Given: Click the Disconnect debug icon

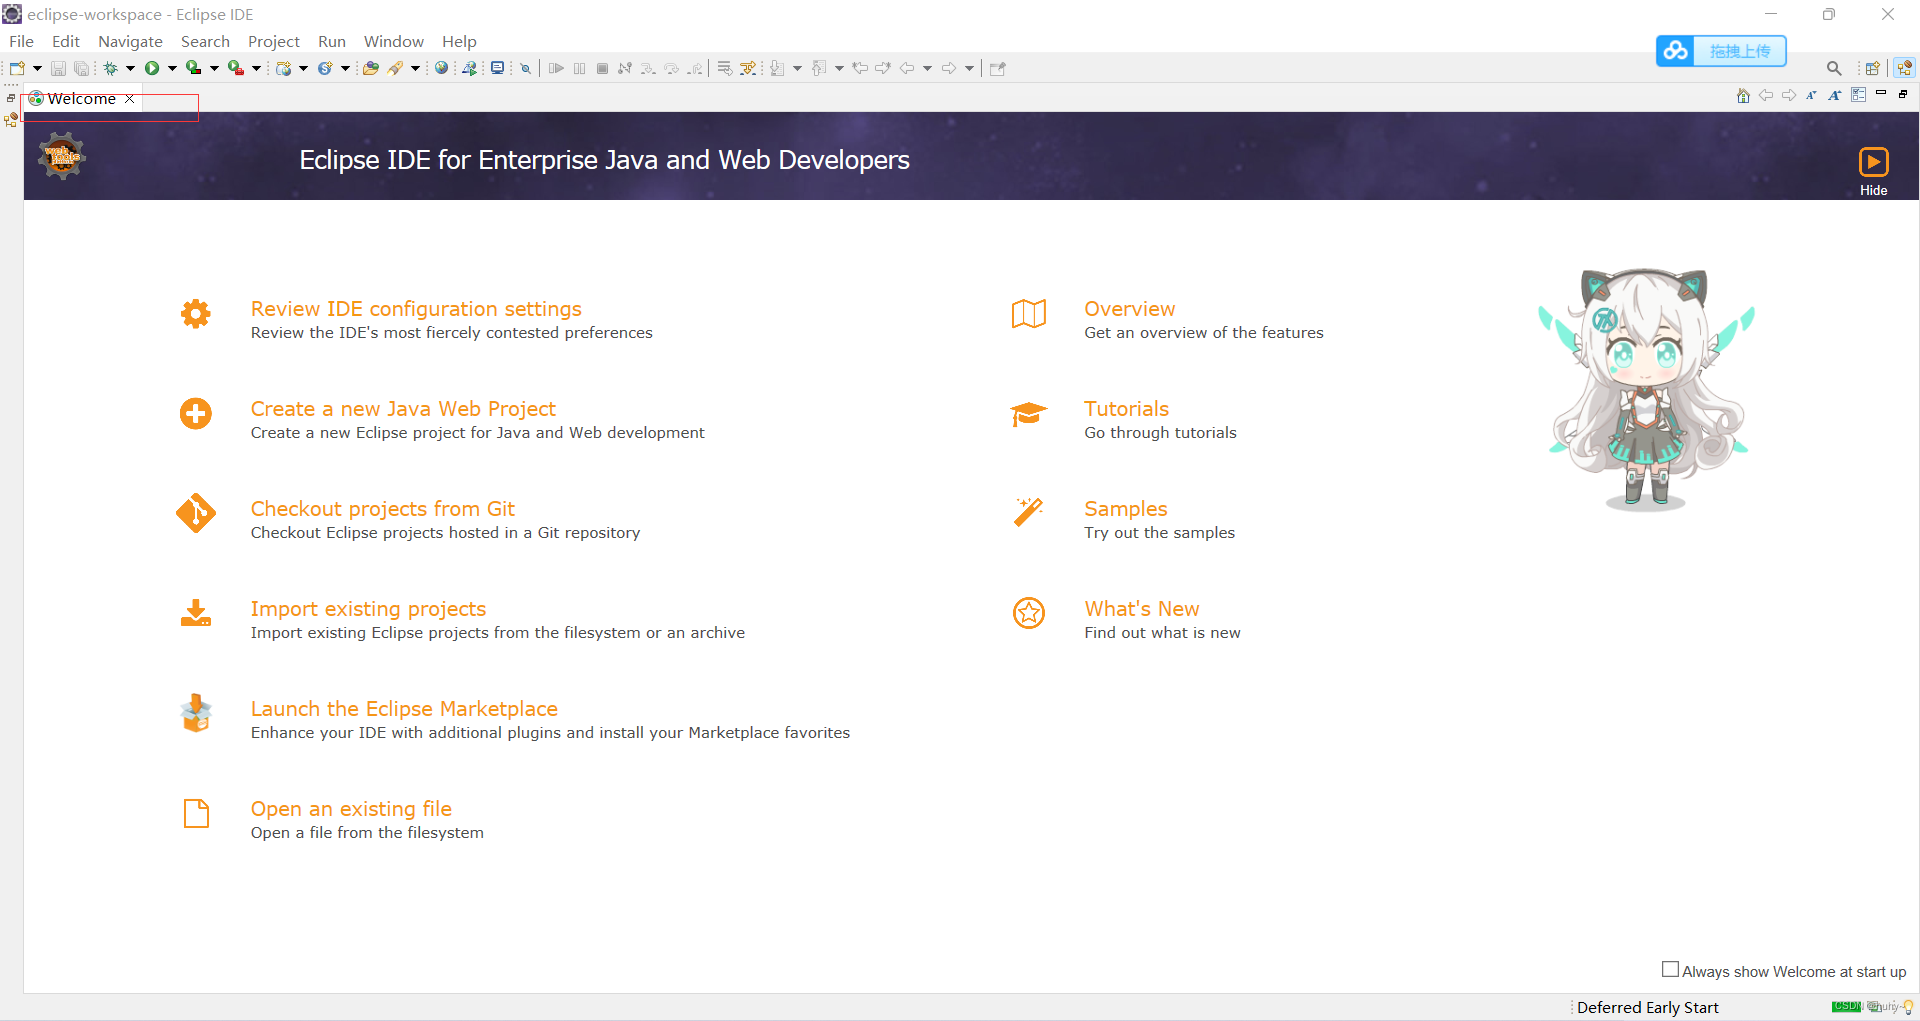Looking at the screenshot, I should pyautogui.click(x=624, y=68).
